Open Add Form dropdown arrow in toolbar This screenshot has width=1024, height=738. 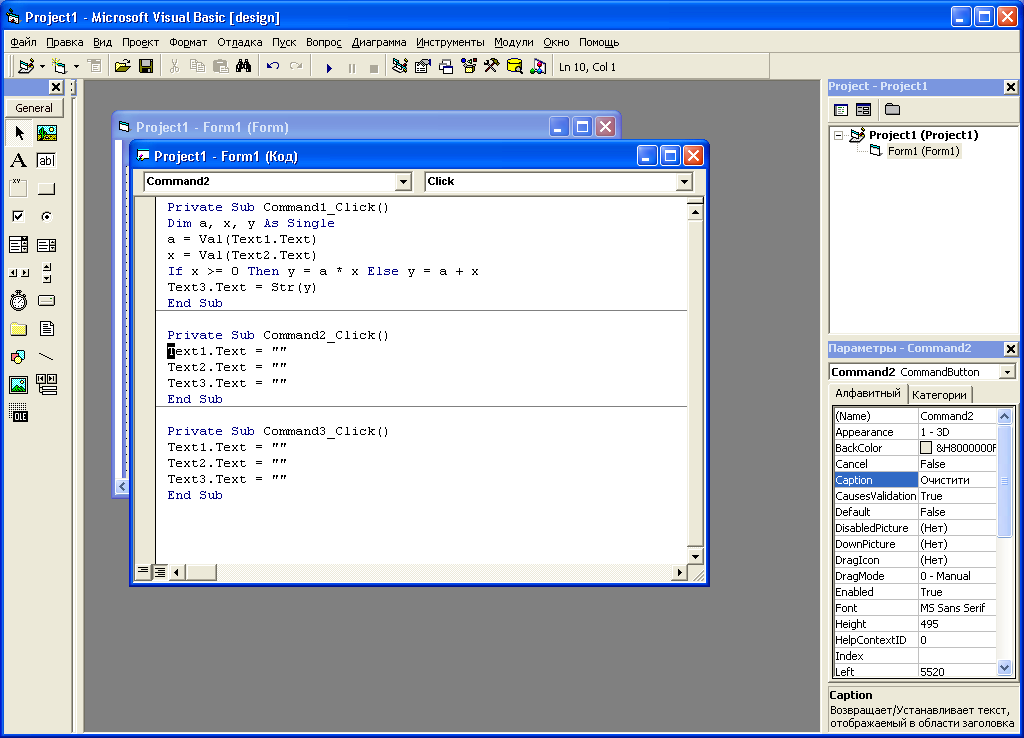point(76,67)
